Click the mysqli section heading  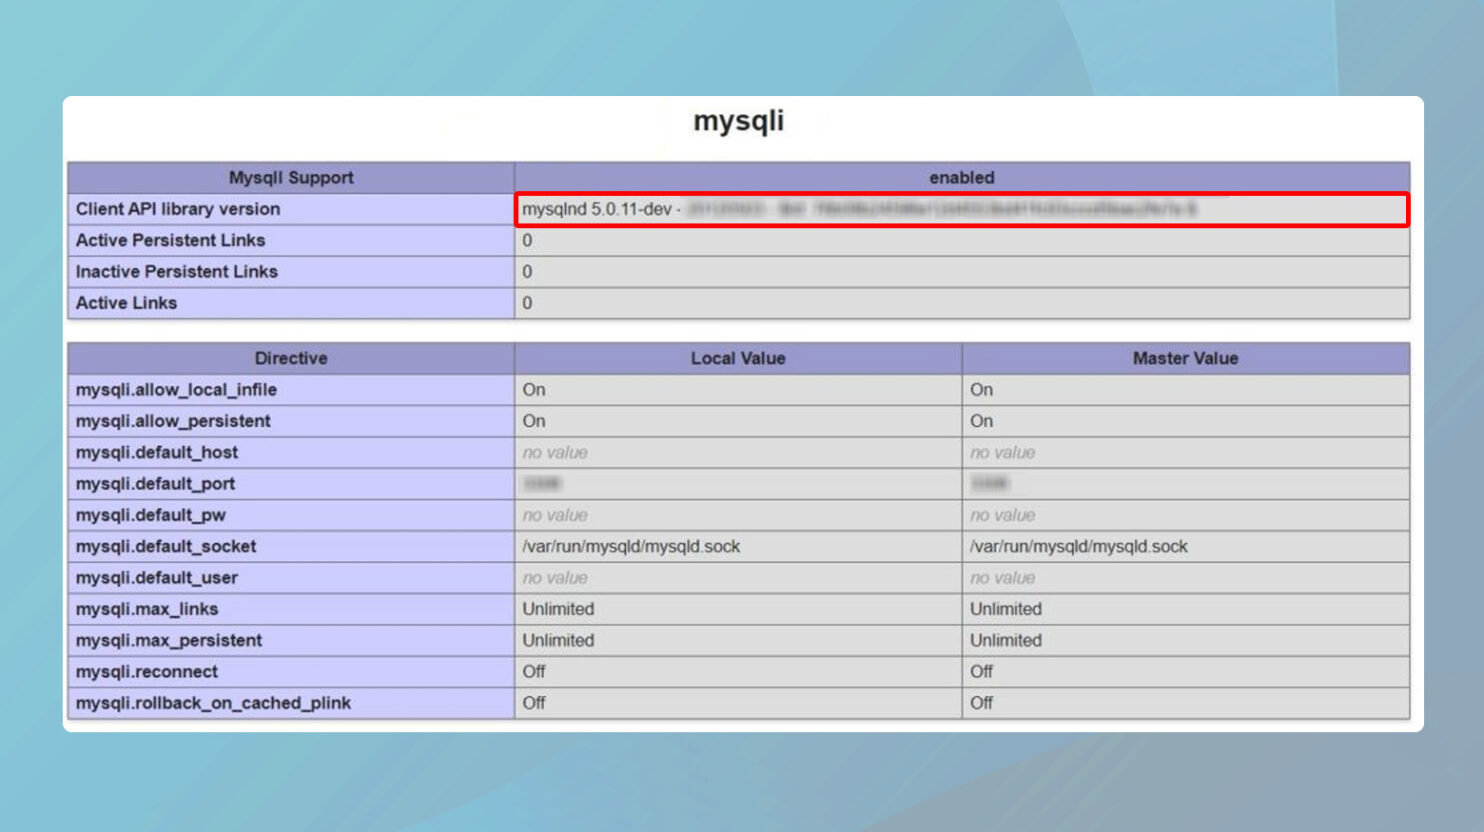point(738,121)
